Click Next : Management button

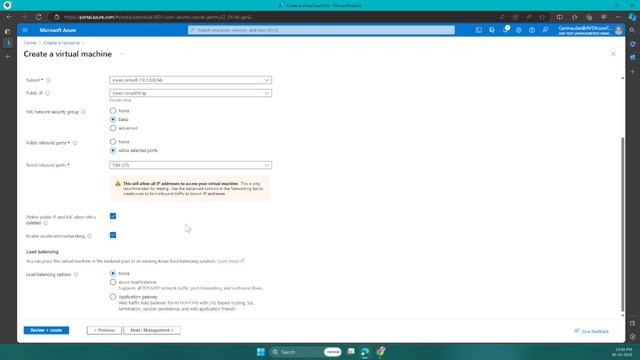pyautogui.click(x=152, y=330)
